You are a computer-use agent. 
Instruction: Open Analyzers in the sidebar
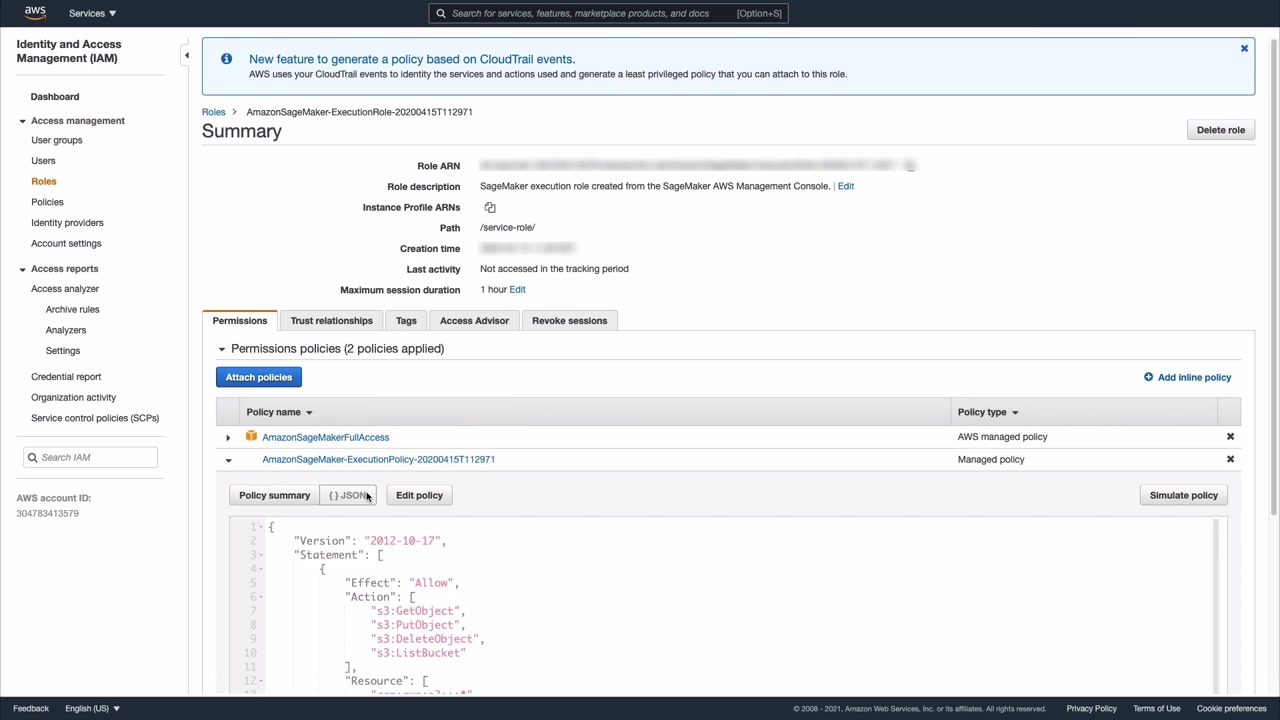click(66, 330)
